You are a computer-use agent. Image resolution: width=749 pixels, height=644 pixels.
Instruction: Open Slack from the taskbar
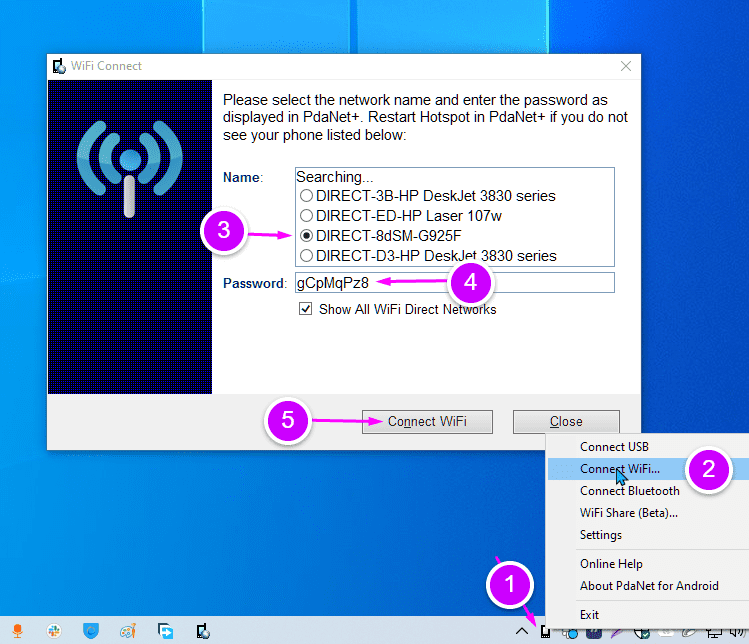tap(54, 631)
